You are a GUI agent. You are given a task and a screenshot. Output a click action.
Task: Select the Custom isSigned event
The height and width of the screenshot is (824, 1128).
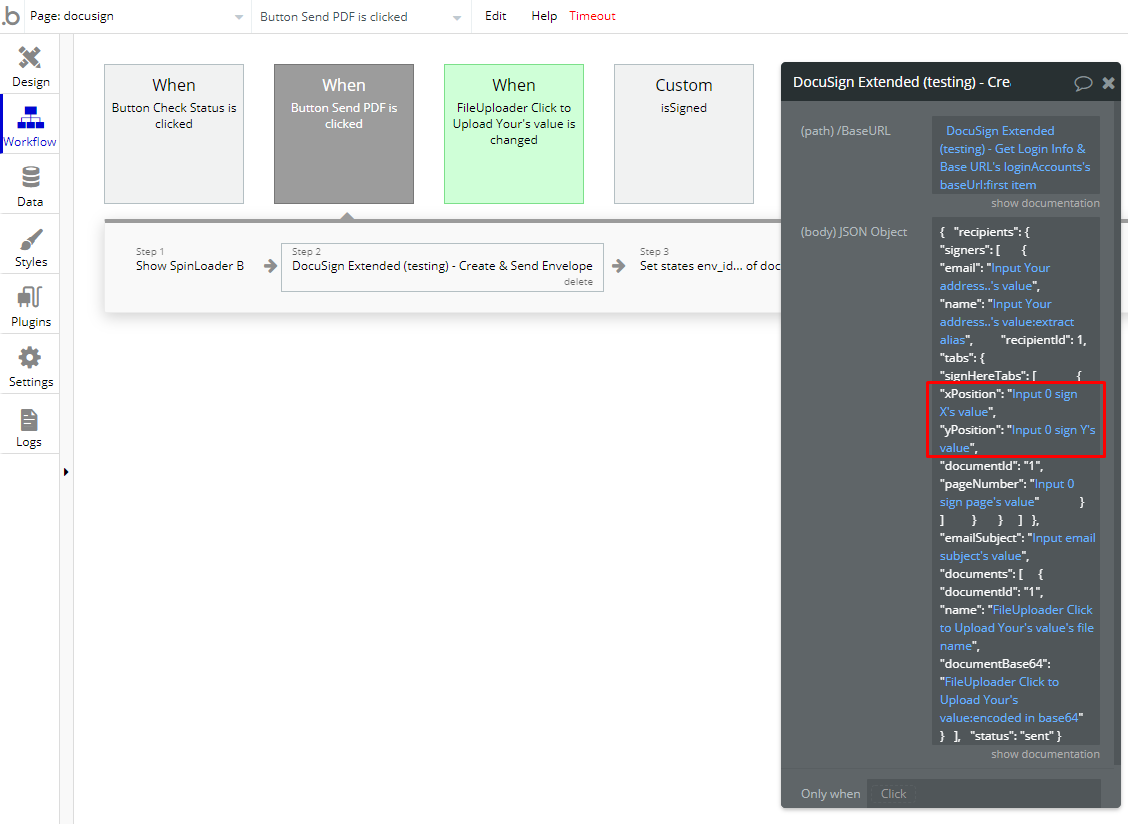coord(683,134)
